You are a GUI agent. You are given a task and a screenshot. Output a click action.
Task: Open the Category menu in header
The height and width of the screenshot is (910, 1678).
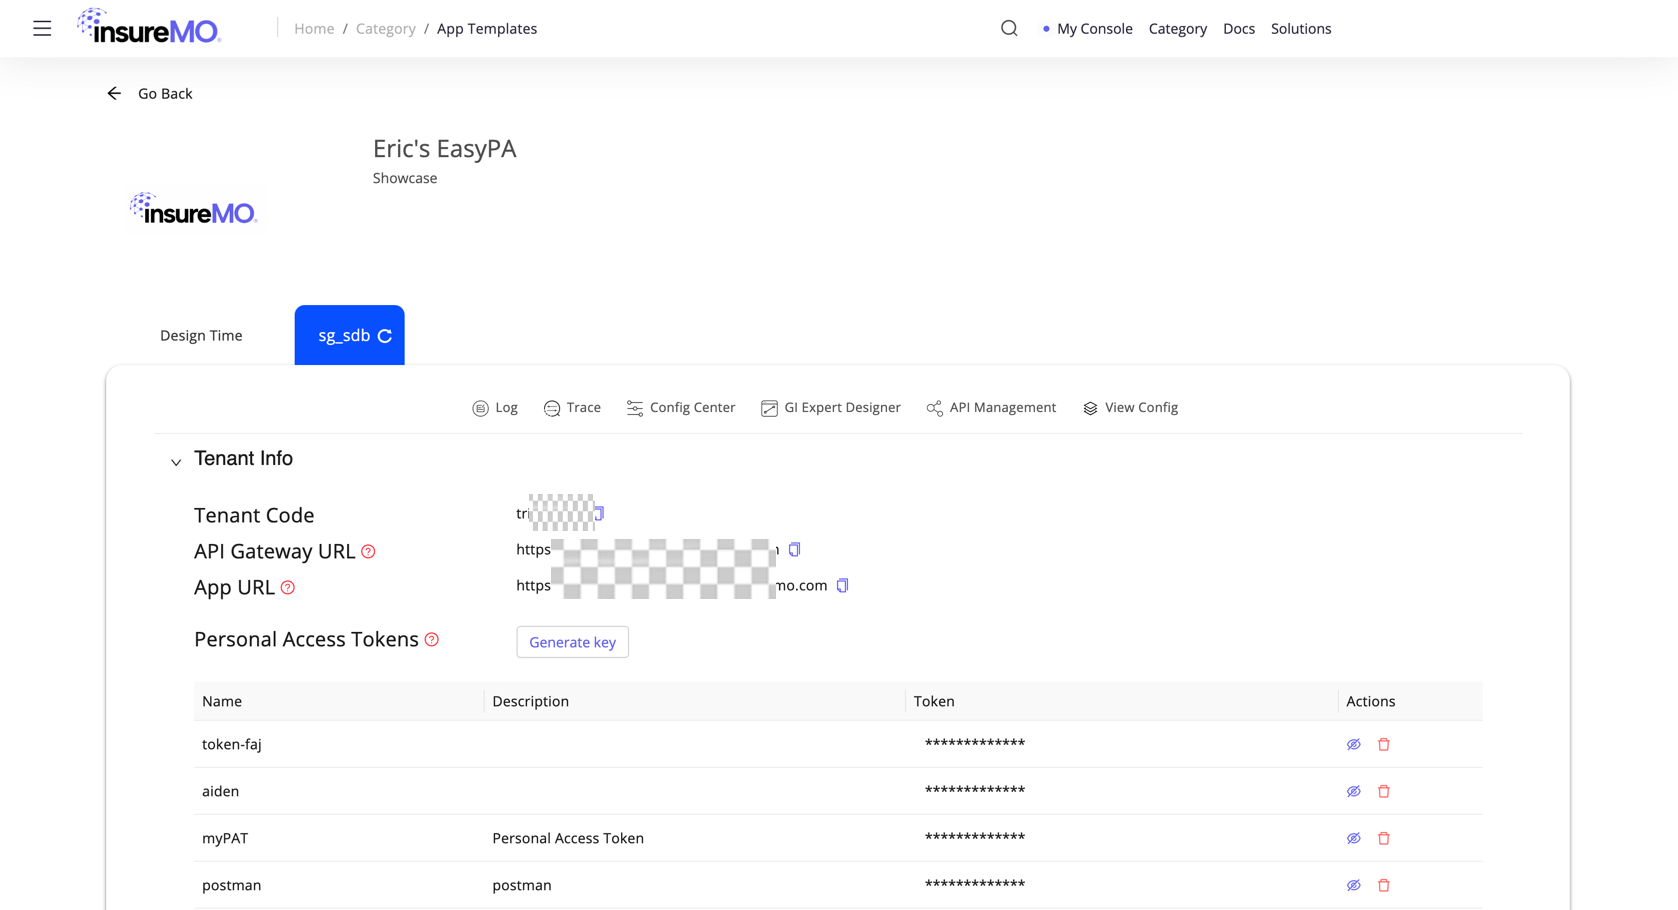pos(1177,28)
